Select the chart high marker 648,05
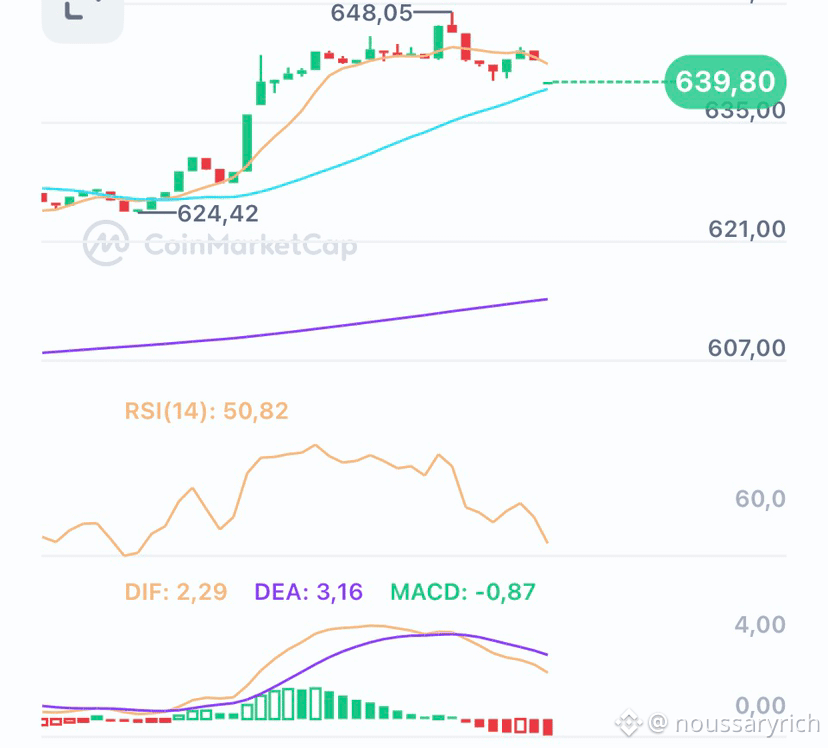Screen dimensions: 828x748 click(371, 13)
